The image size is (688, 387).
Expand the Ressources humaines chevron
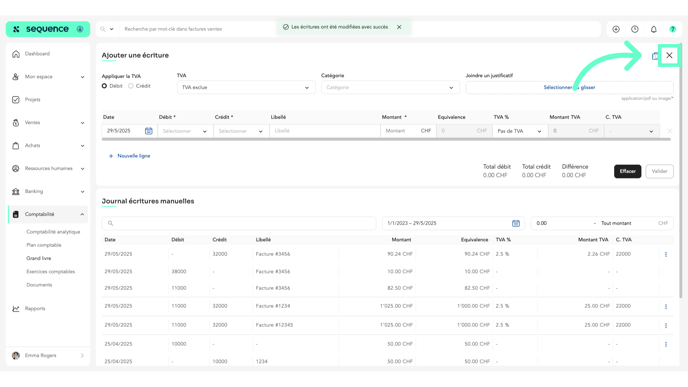coord(82,168)
